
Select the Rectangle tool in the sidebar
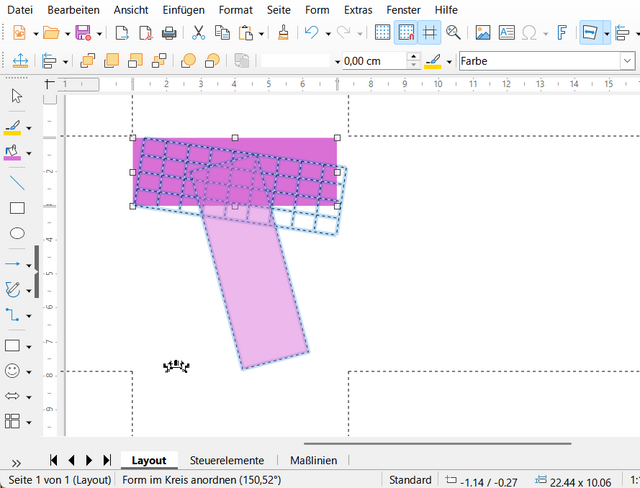click(x=17, y=208)
